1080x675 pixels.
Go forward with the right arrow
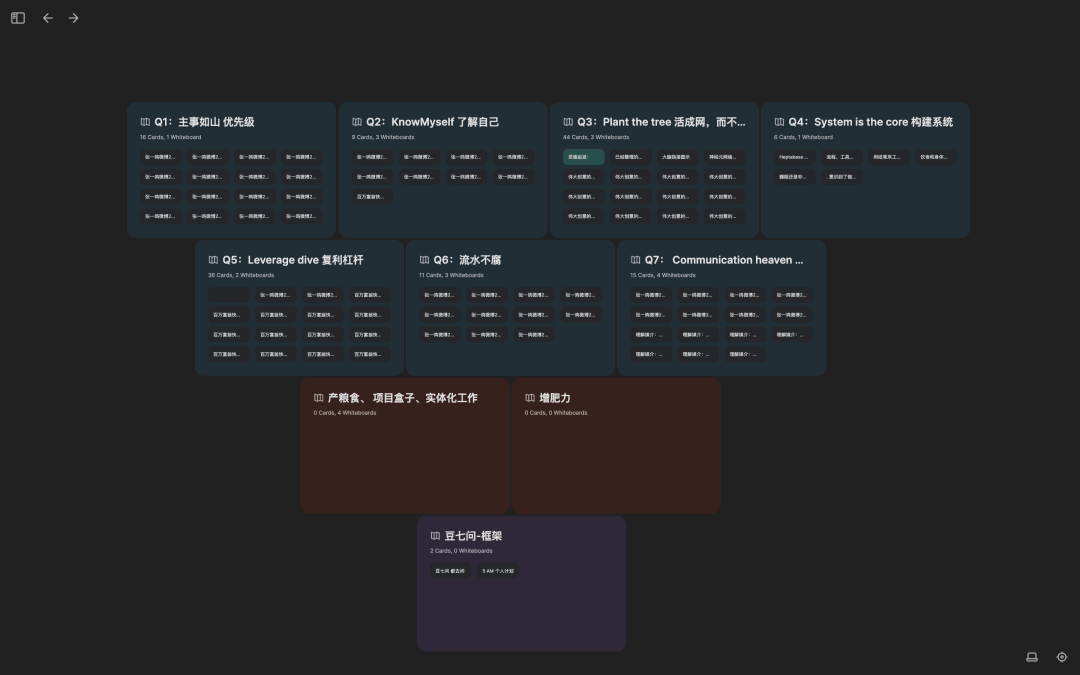[74, 18]
